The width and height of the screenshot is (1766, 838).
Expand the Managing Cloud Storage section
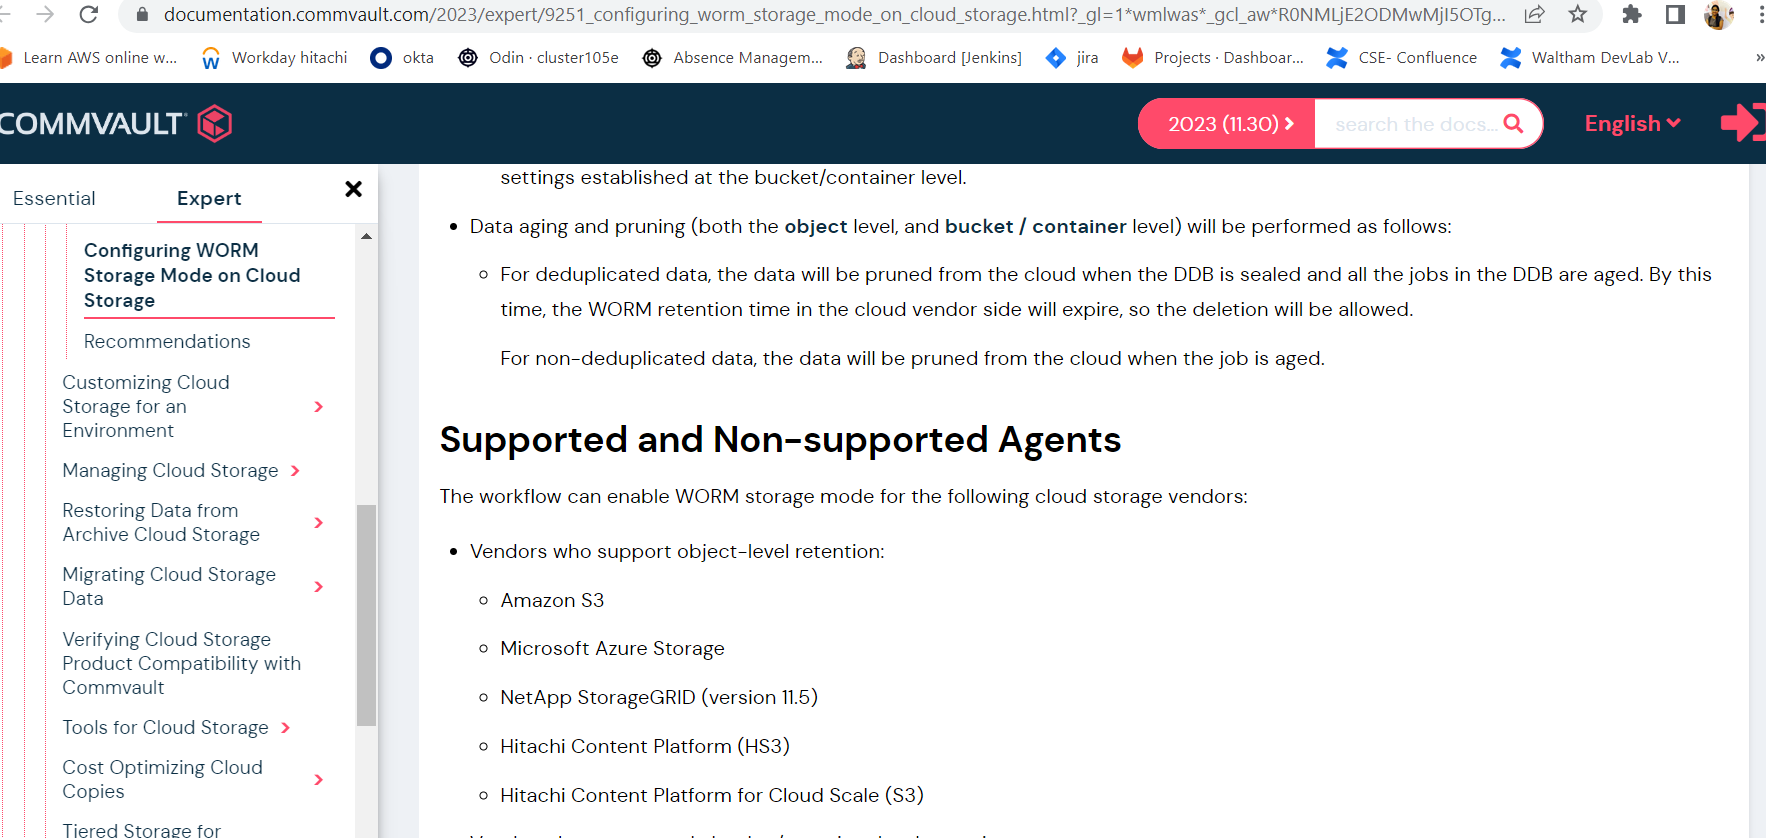click(x=295, y=471)
